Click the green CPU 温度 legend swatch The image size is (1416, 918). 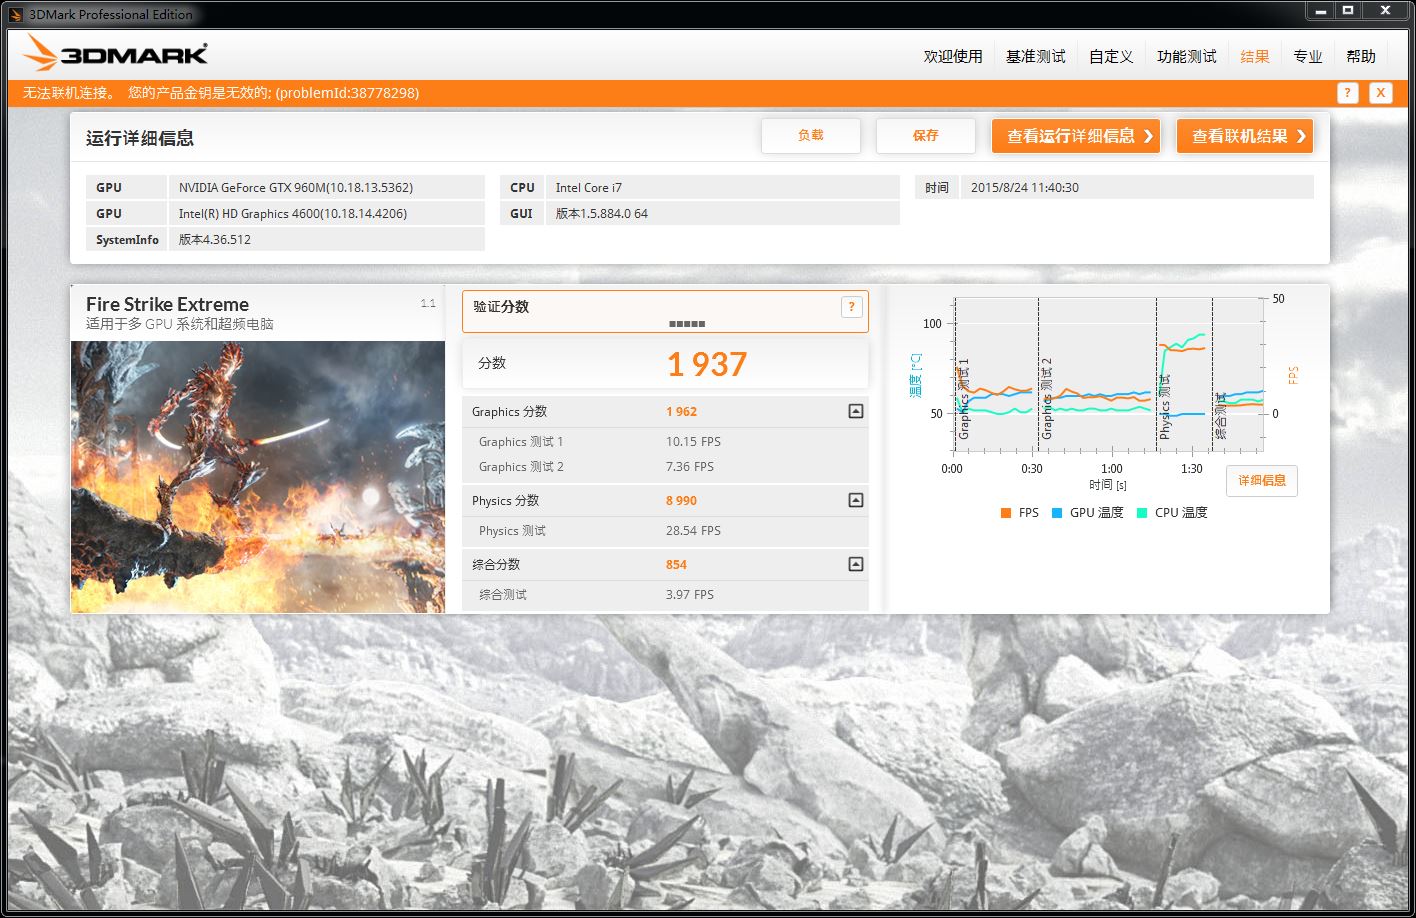coord(1141,513)
